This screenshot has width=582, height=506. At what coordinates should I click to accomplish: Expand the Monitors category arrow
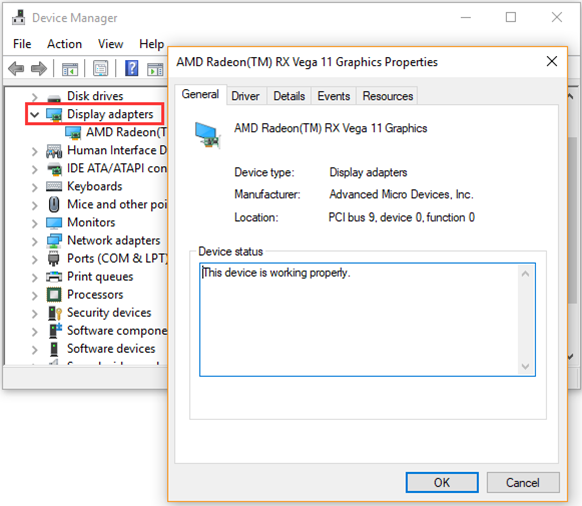pyautogui.click(x=35, y=223)
